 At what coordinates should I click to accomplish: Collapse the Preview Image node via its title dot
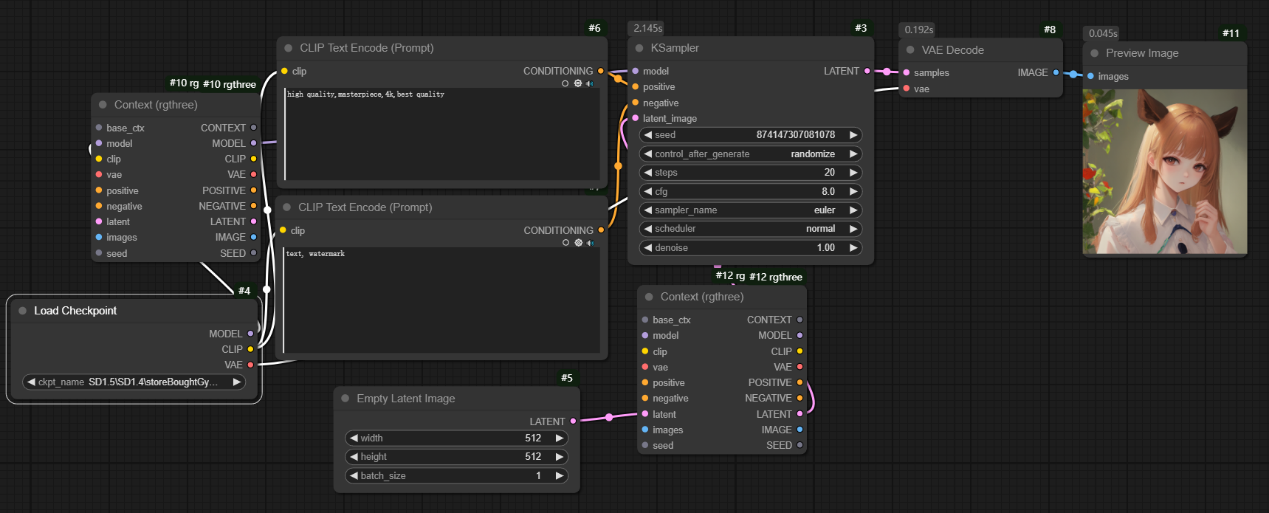[1095, 53]
